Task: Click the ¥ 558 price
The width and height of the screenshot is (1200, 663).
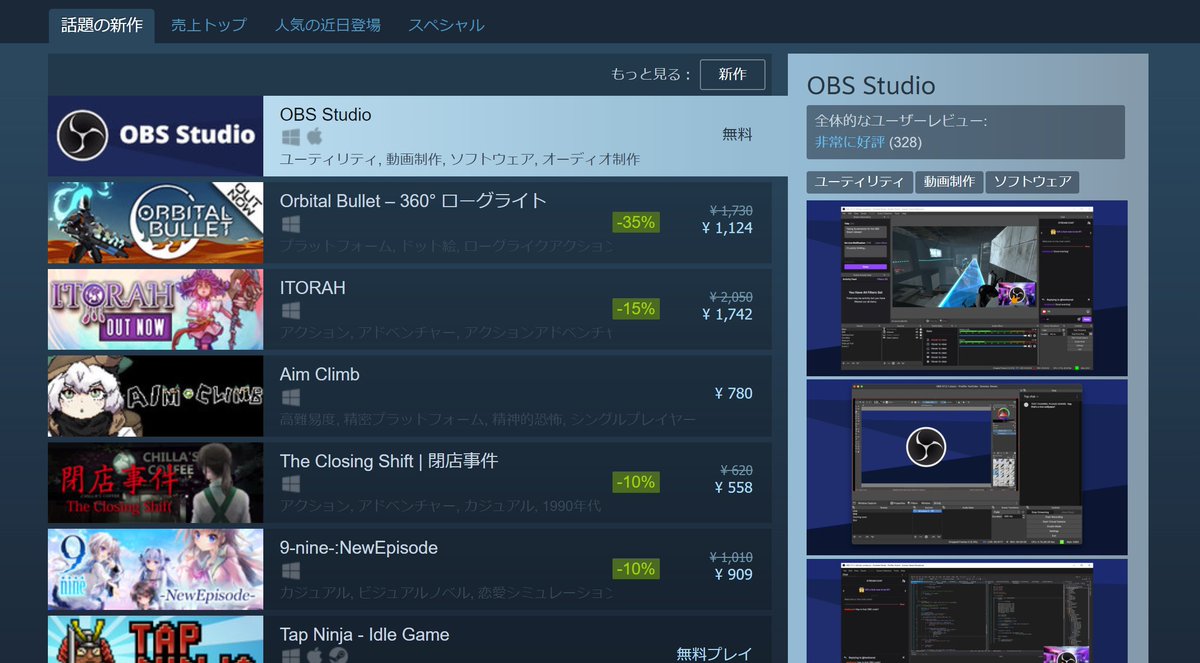Action: (x=733, y=488)
